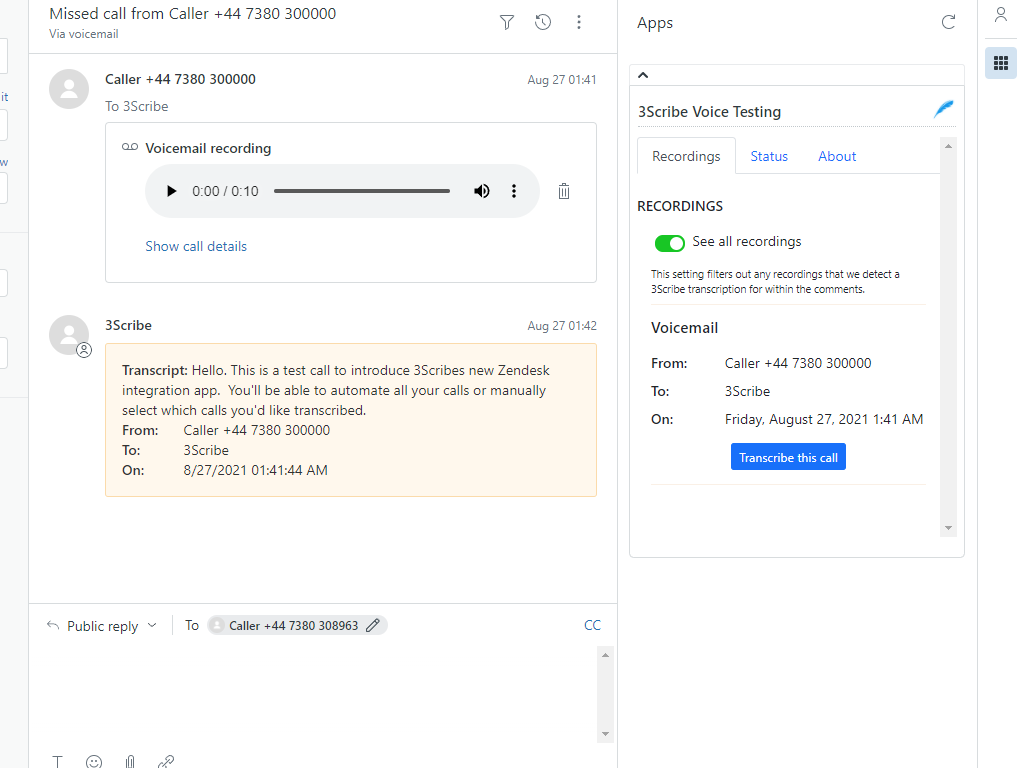Open ticket options three-dot menu
This screenshot has width=1024, height=768.
[579, 22]
